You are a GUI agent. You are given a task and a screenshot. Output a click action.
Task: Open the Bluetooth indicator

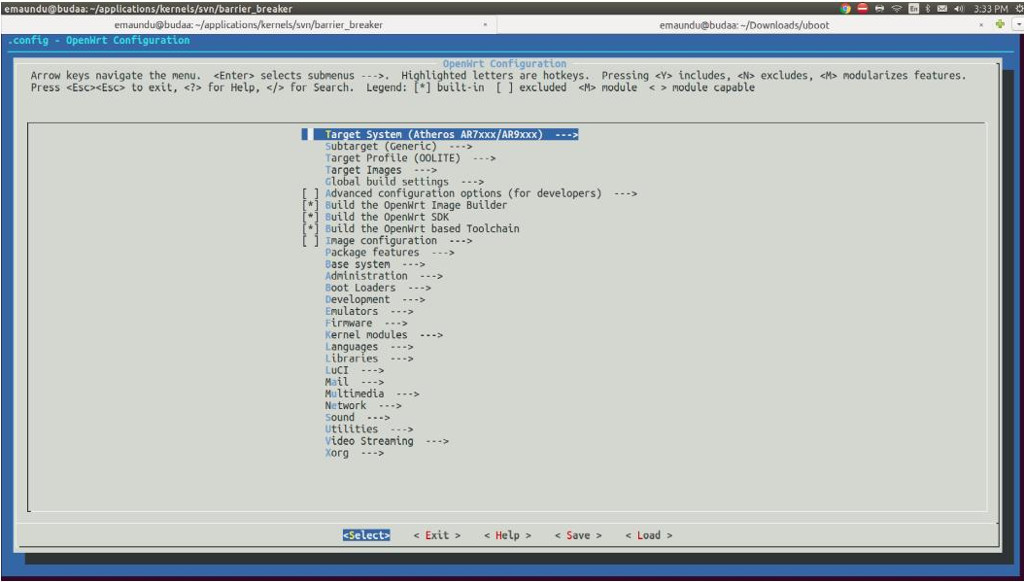(x=928, y=8)
